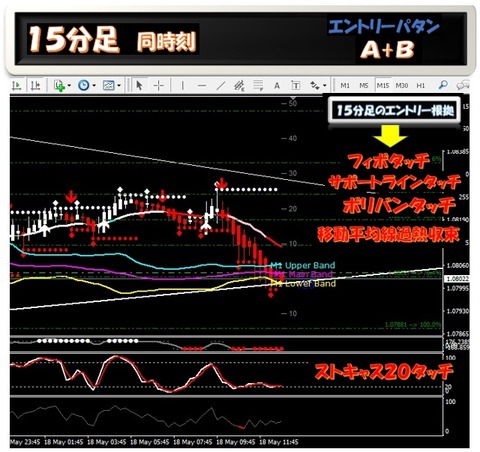Click price scale value 1.08060
Viewport: 480px width, 452px height.
[457, 266]
